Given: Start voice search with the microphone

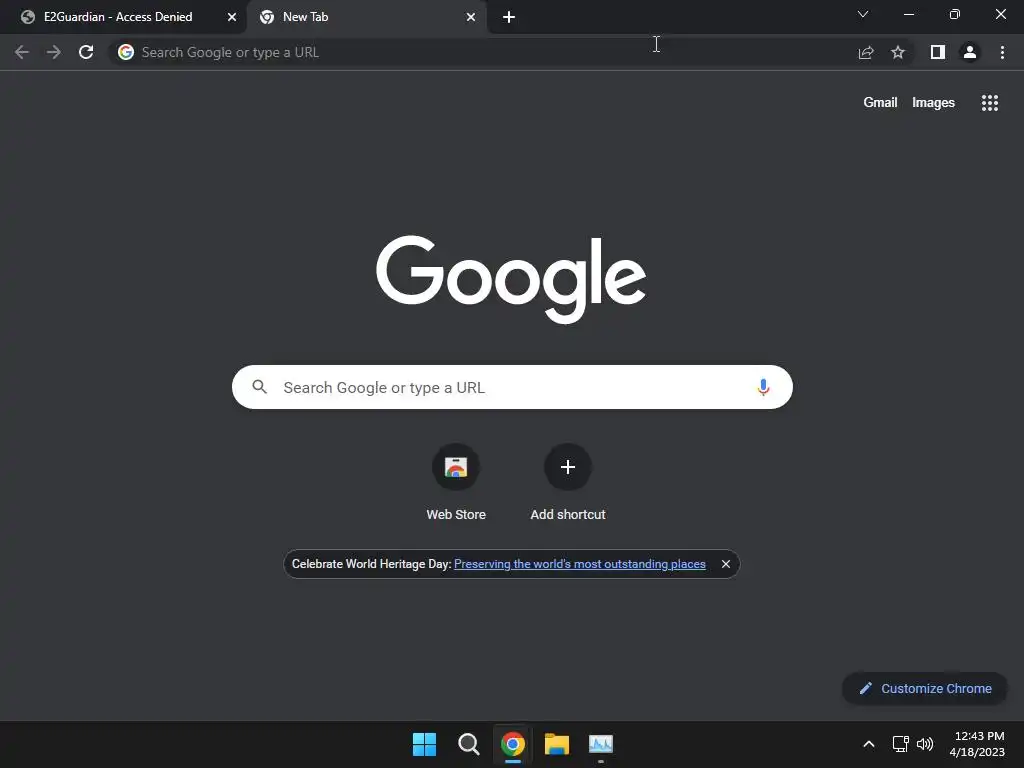Looking at the screenshot, I should tap(763, 387).
